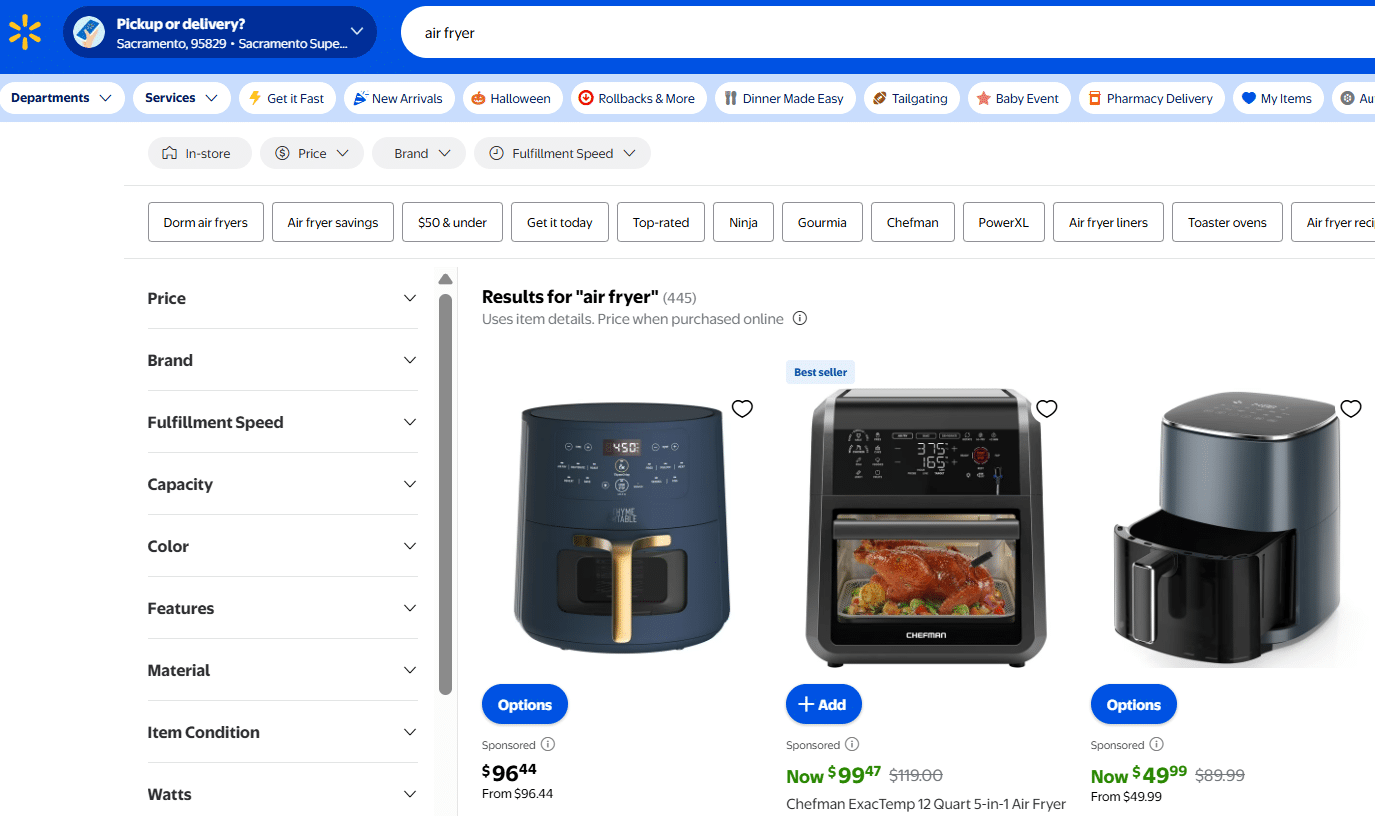Click the air fryer search input field
Screen dimensions: 1375x816
[x=700, y=32]
